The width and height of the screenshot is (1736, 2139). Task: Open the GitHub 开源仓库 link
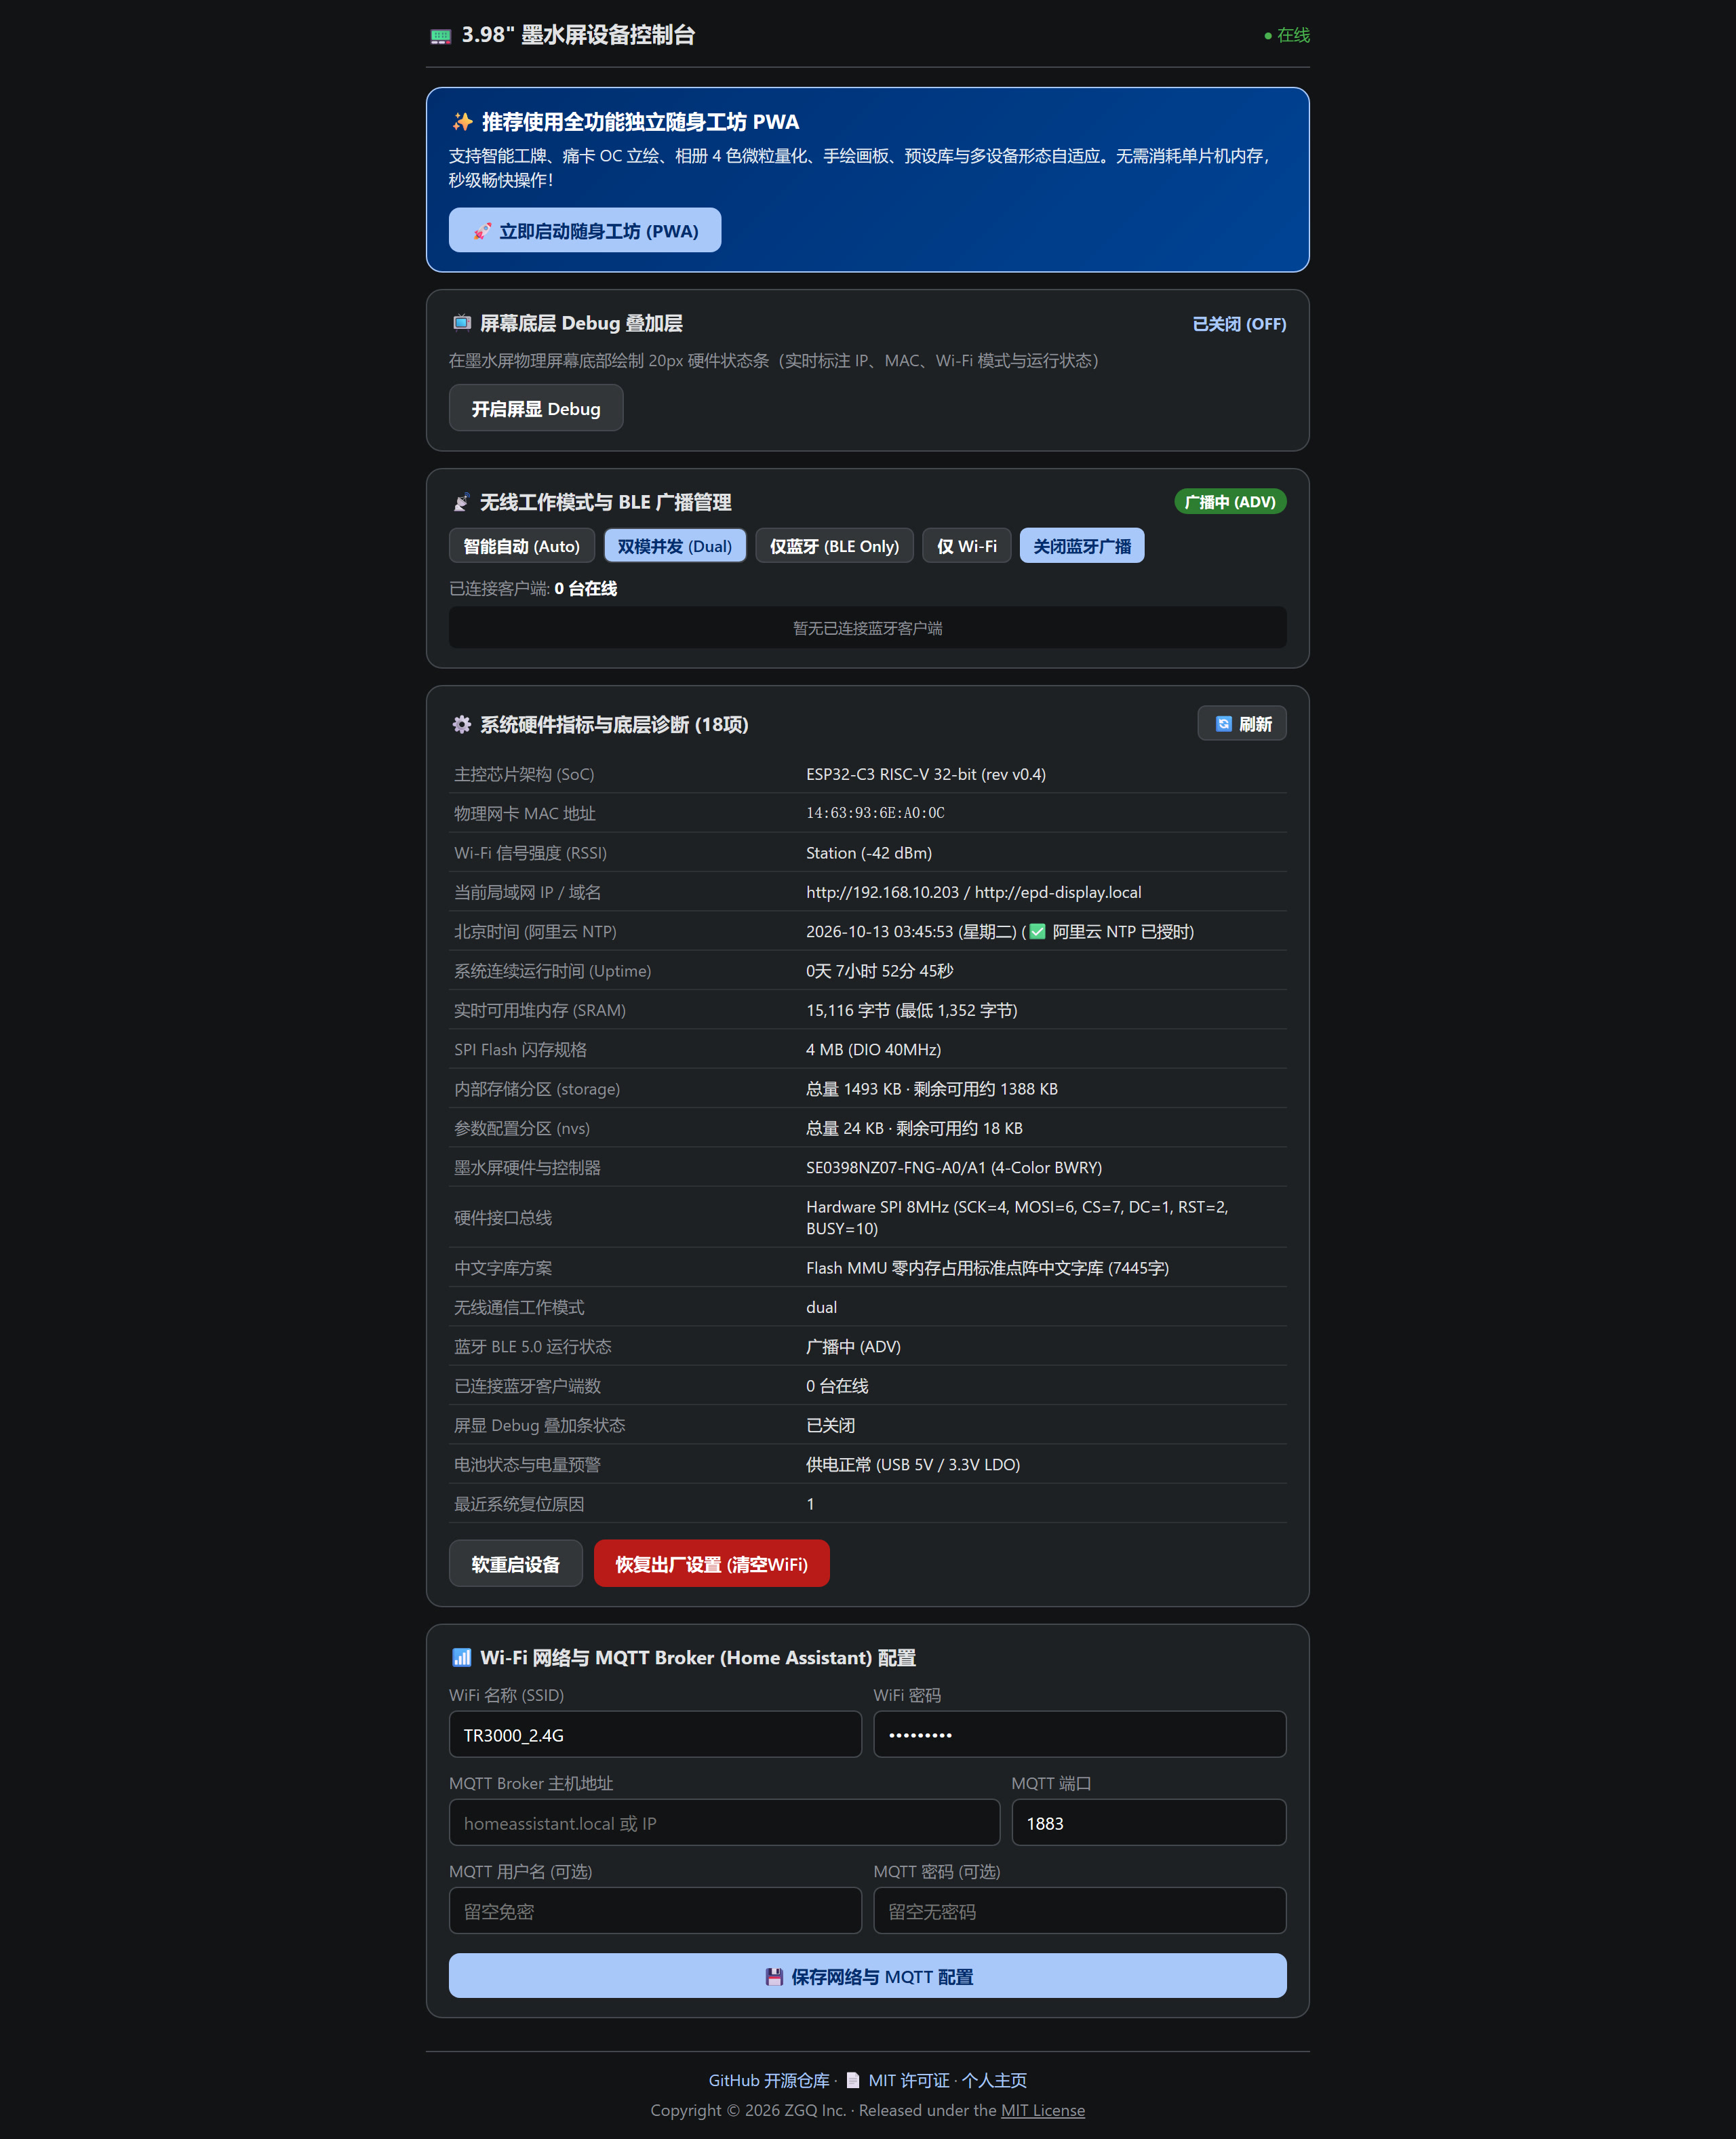click(769, 2080)
